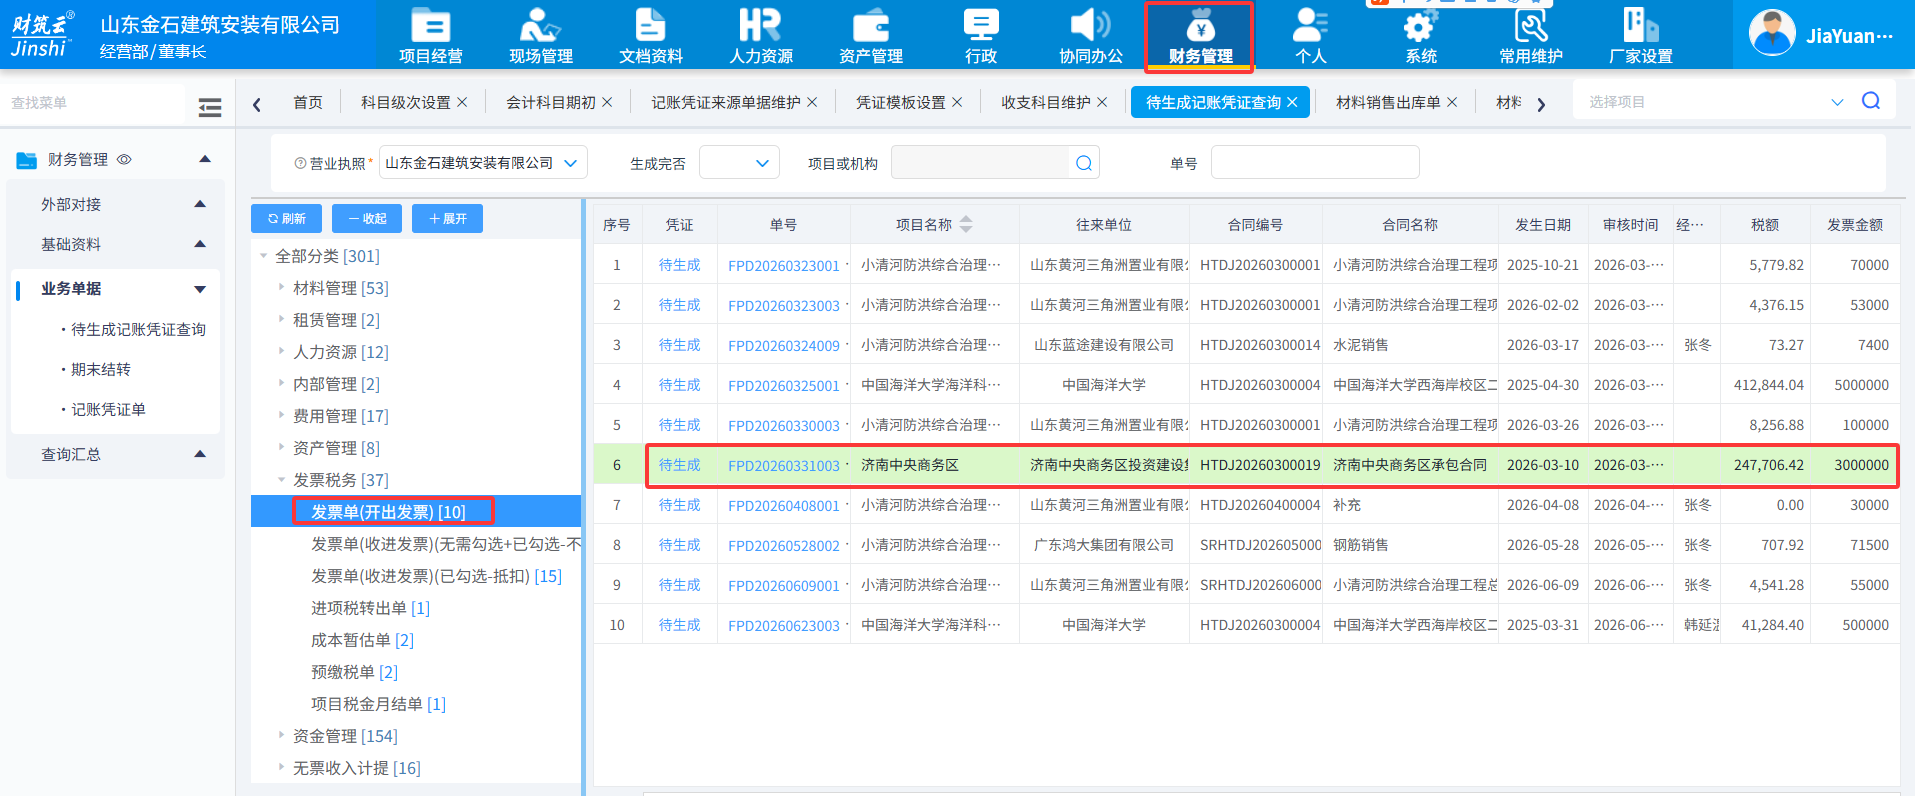The image size is (1915, 796).
Task: Open the 常用维护 module icon
Action: pos(1530,36)
